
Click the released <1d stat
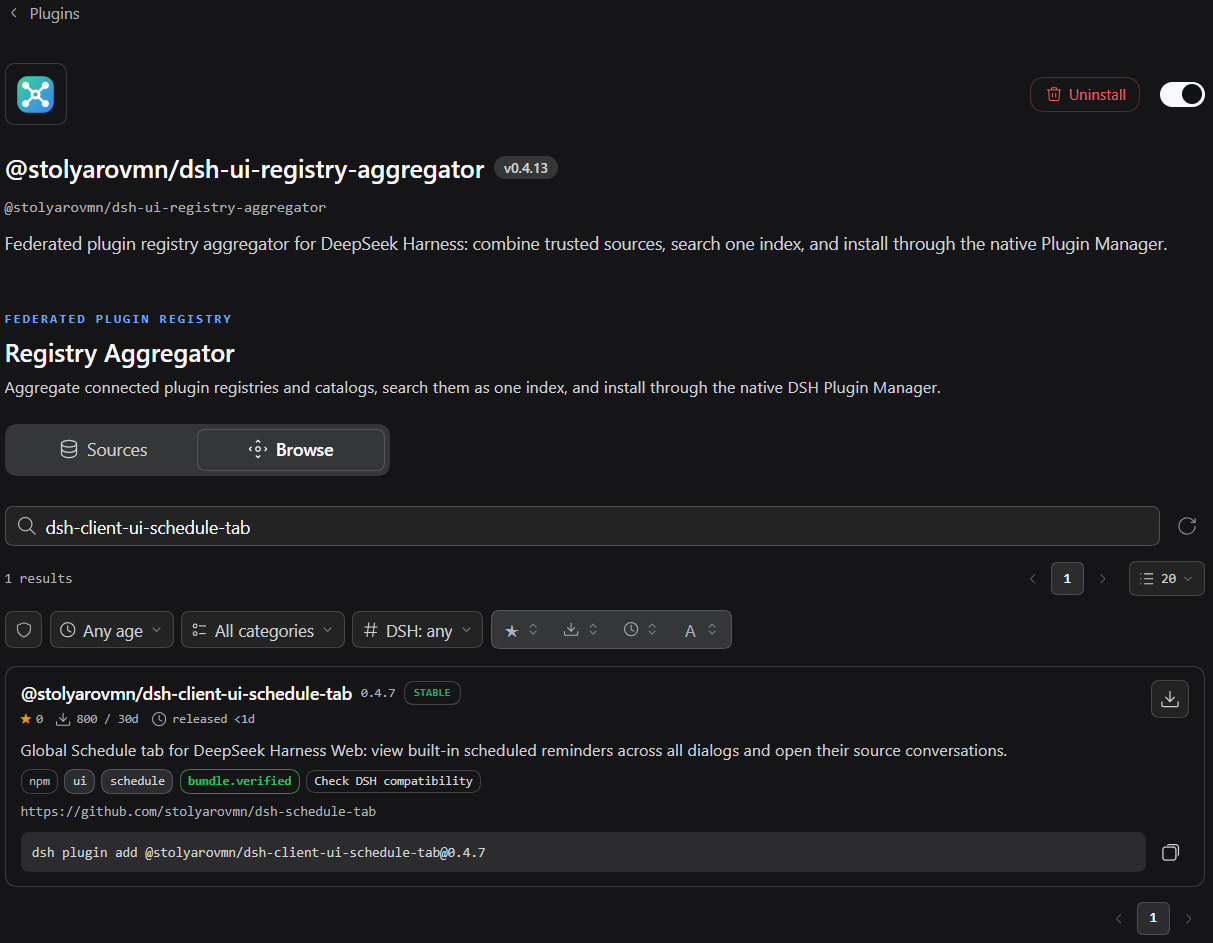point(204,719)
